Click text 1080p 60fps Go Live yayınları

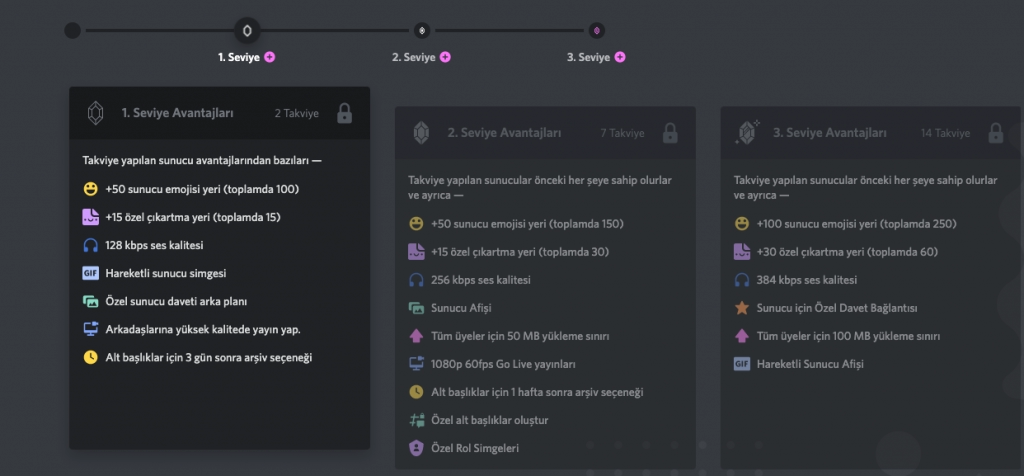coord(504,364)
